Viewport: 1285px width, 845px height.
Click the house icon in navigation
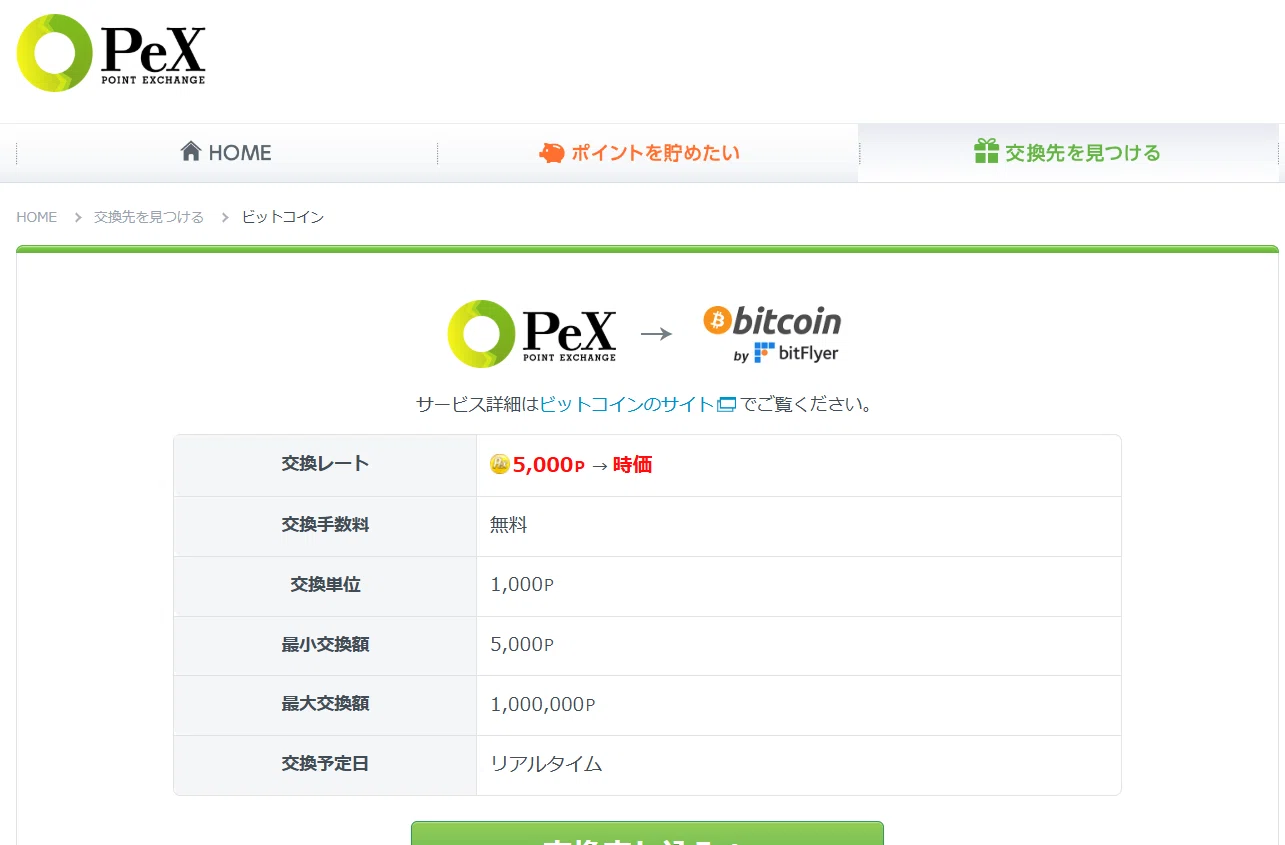coord(191,151)
